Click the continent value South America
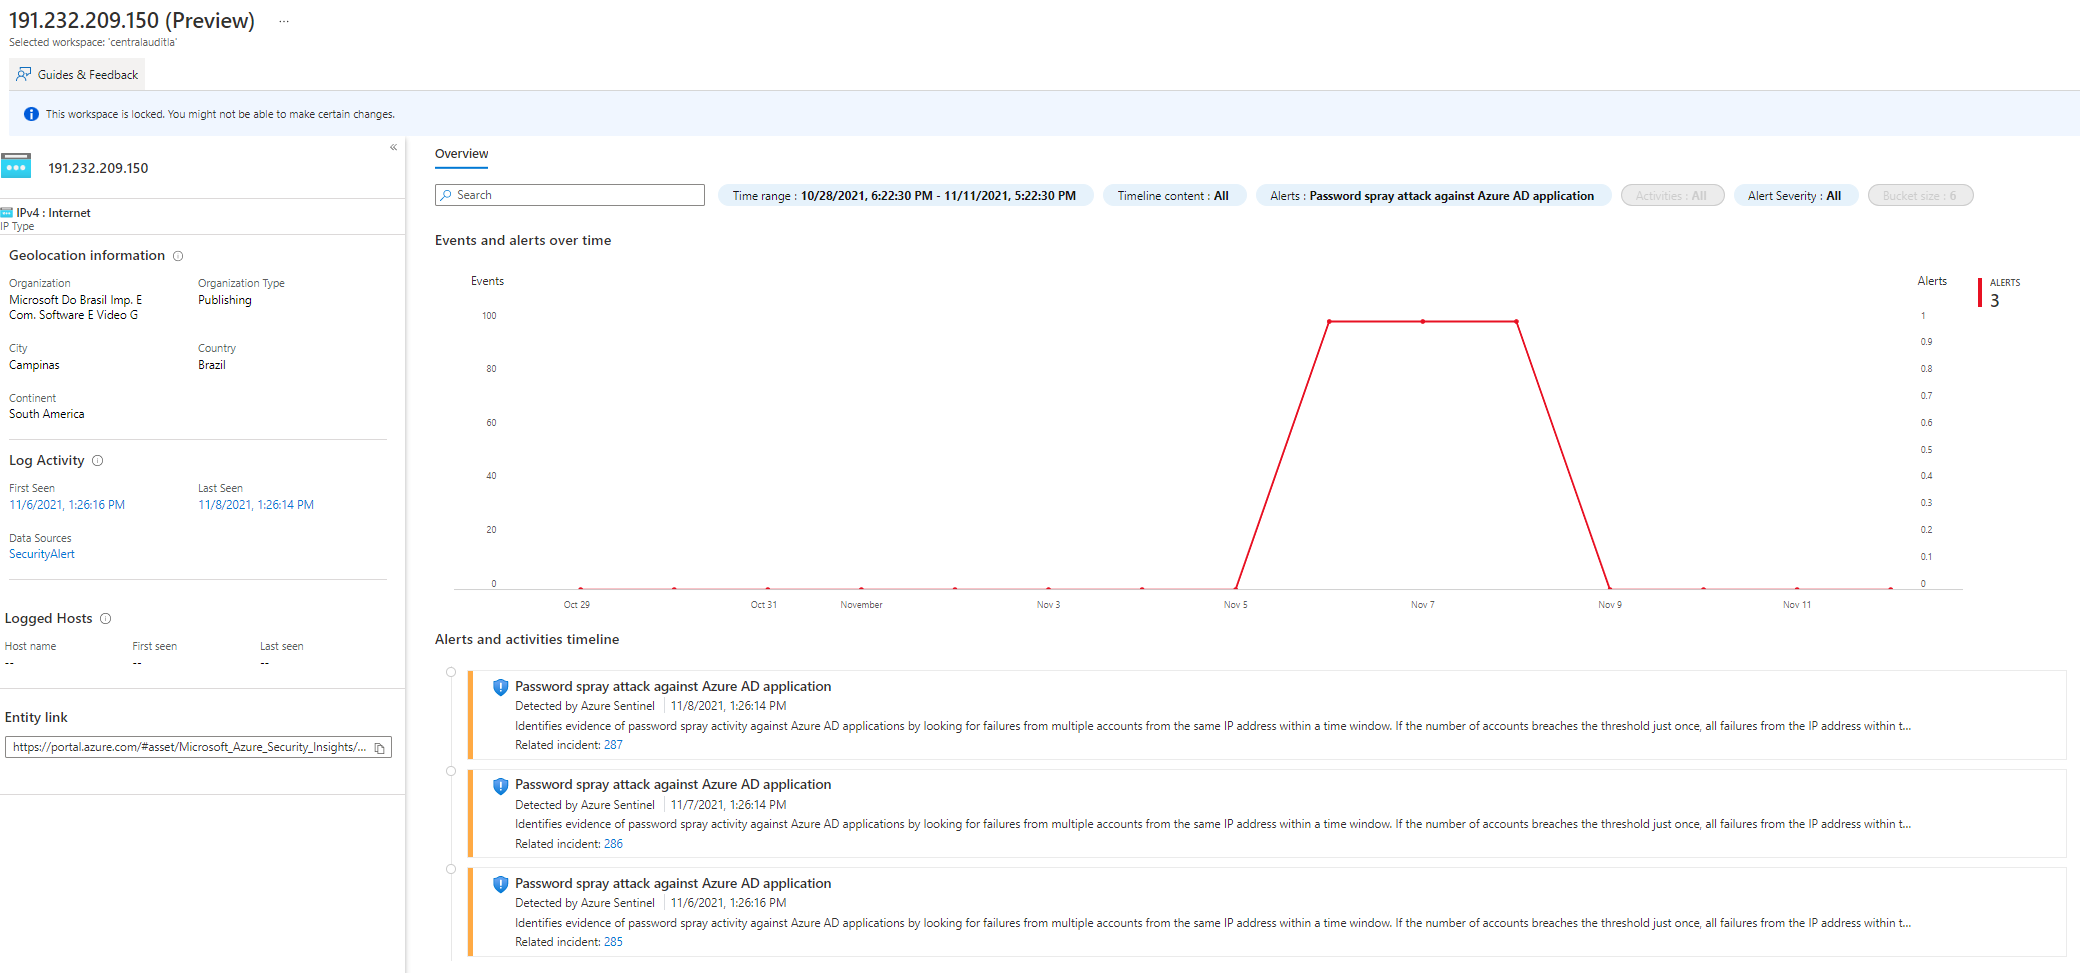2080x973 pixels. 47,414
